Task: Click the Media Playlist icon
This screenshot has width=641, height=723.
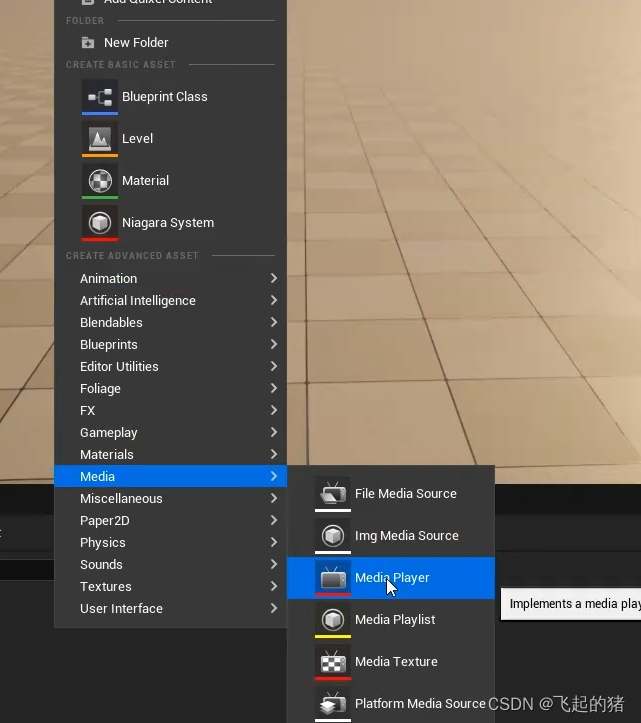Action: (333, 620)
